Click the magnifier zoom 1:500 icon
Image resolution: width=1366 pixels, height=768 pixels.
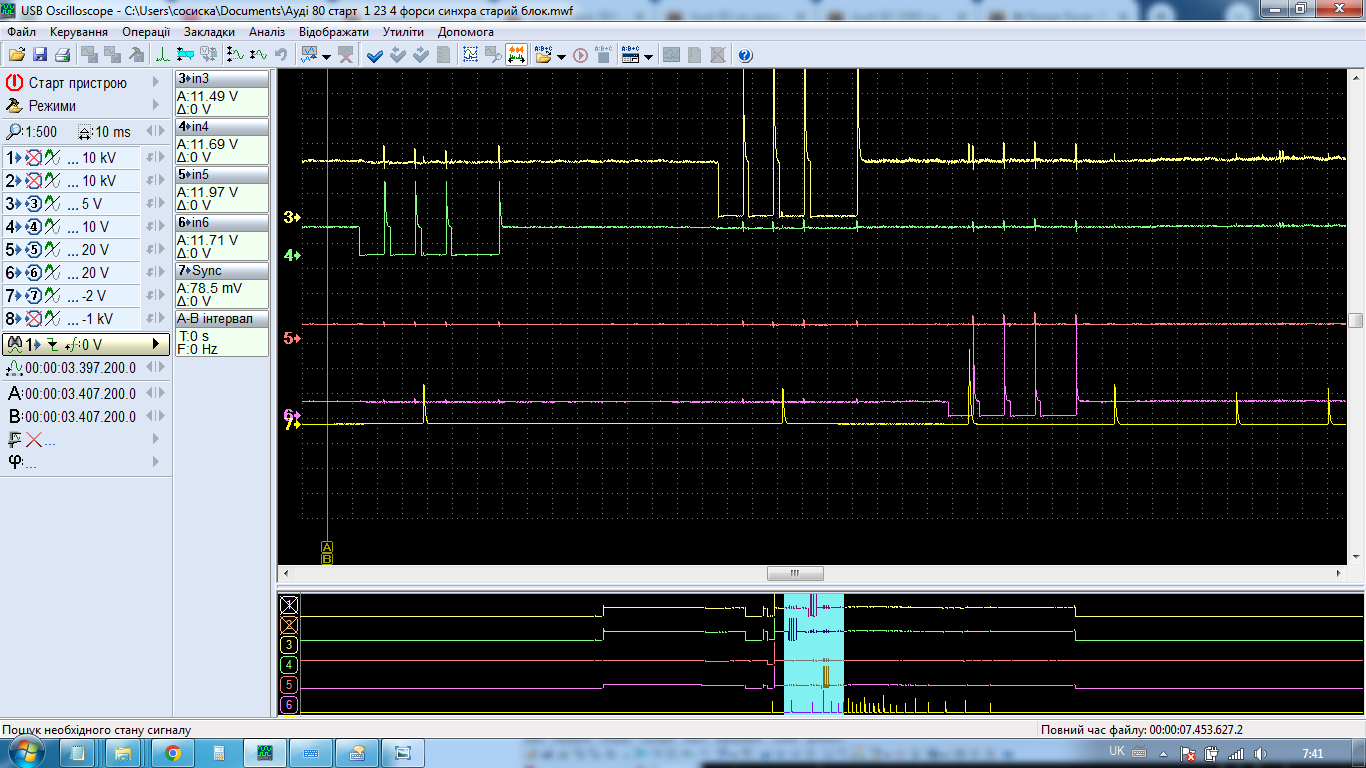13,132
